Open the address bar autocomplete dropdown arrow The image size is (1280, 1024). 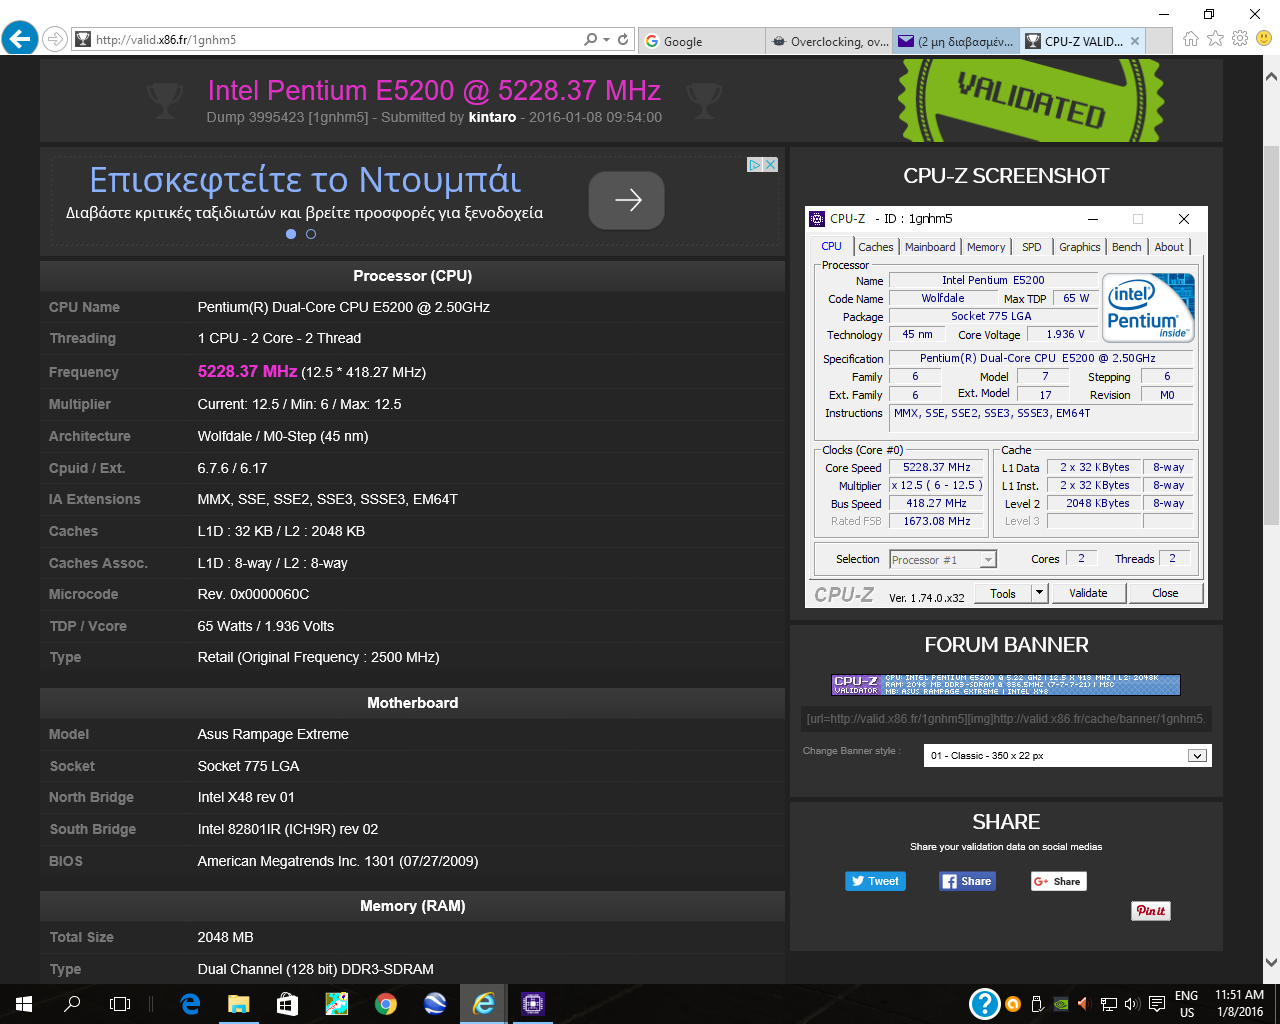click(x=606, y=40)
